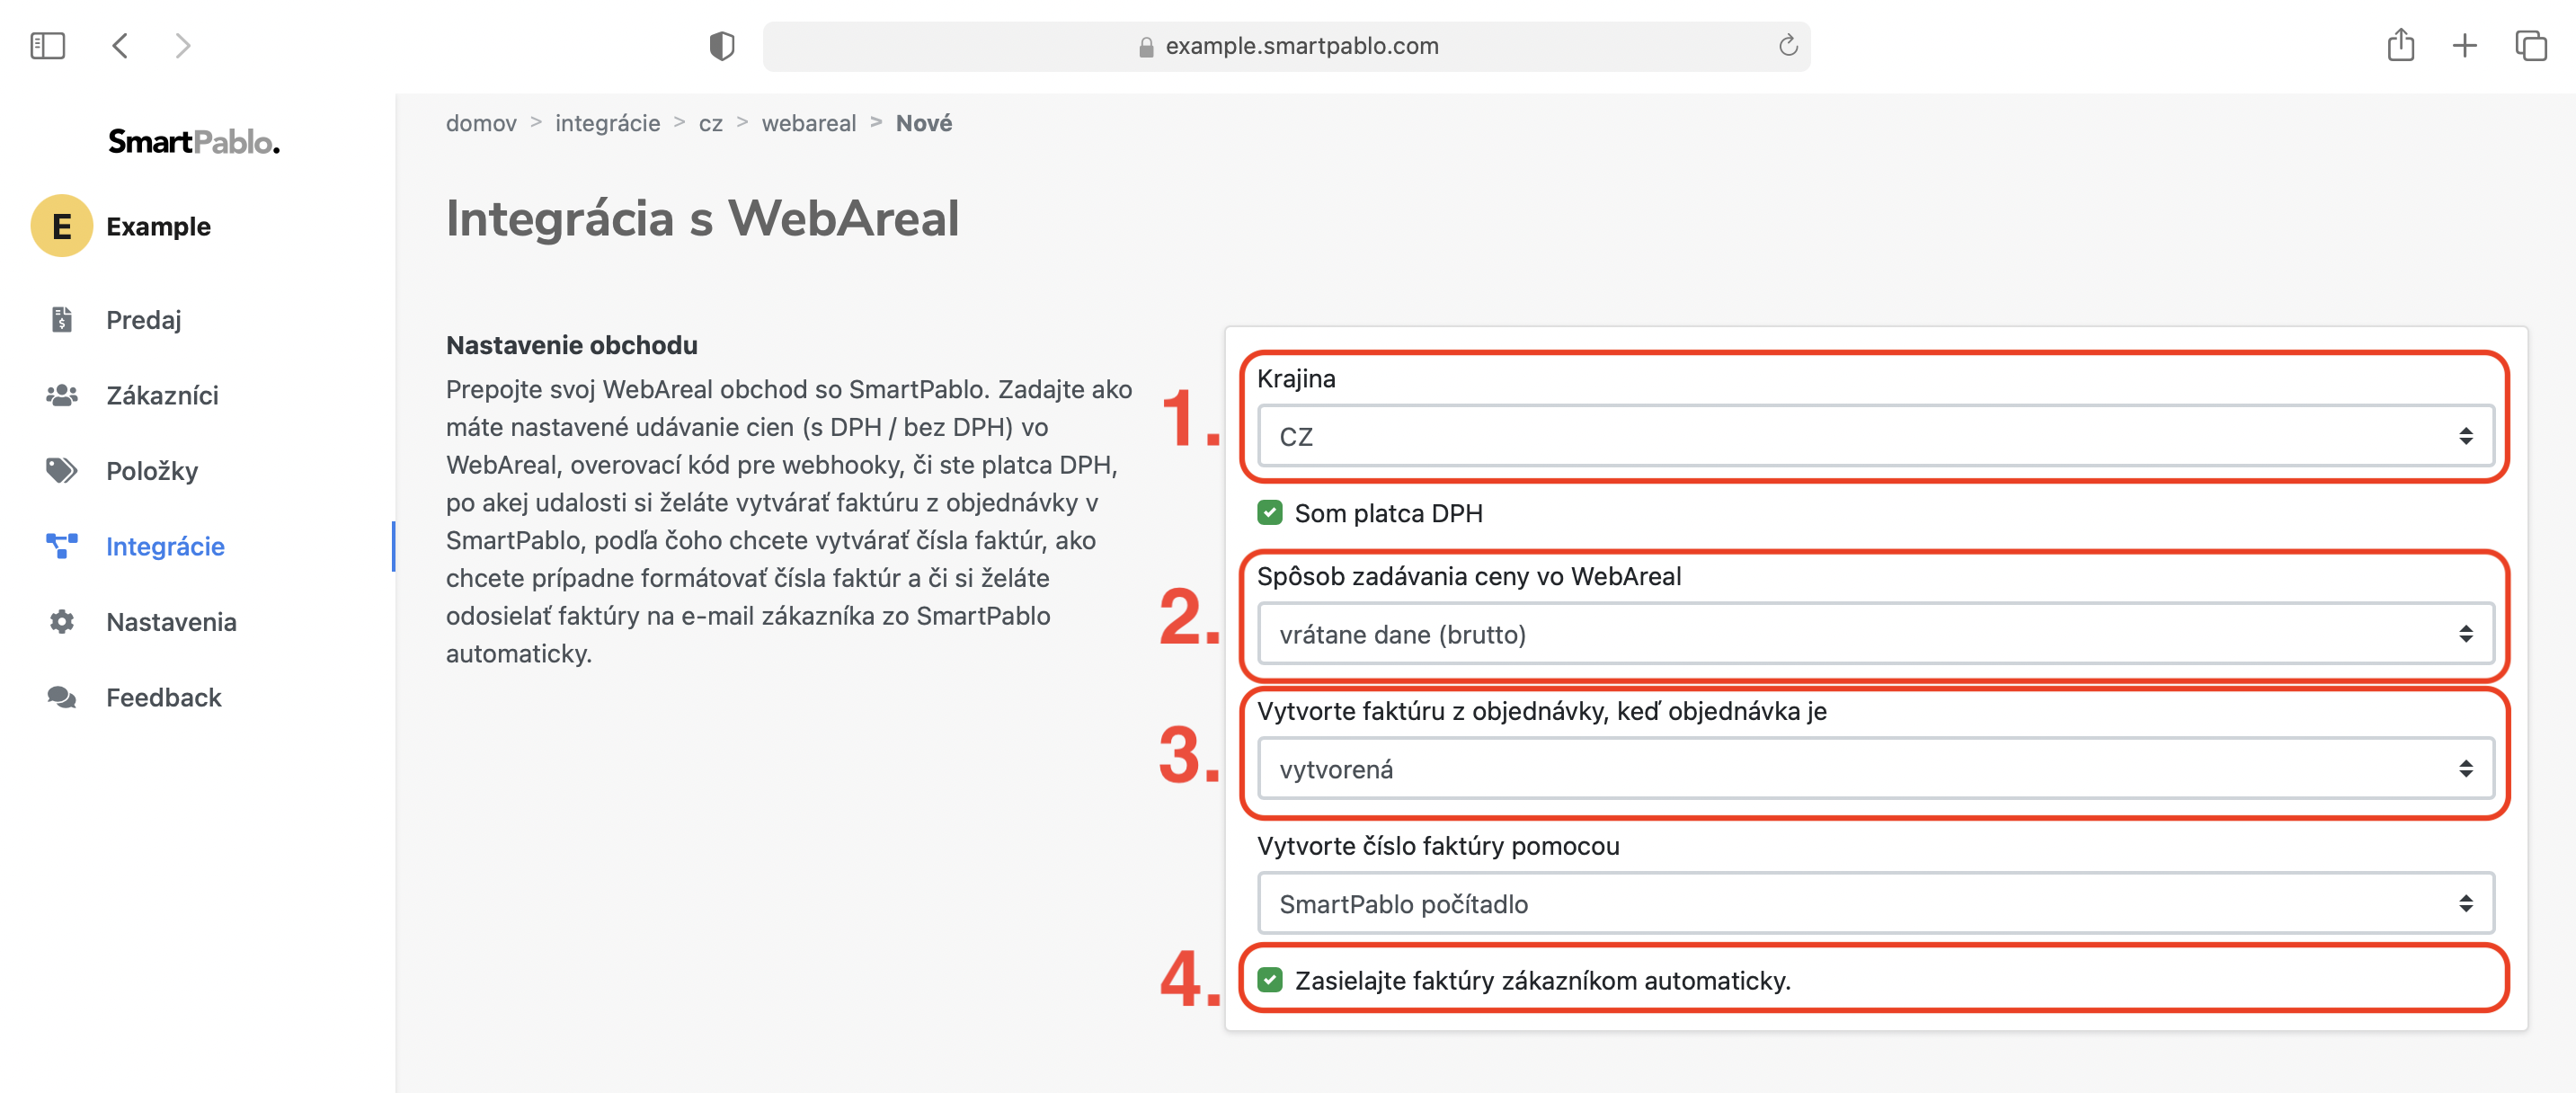Click the Vytvorte číslo faktúry pomocou label
Viewport: 2576px width, 1093px height.
click(x=1437, y=846)
